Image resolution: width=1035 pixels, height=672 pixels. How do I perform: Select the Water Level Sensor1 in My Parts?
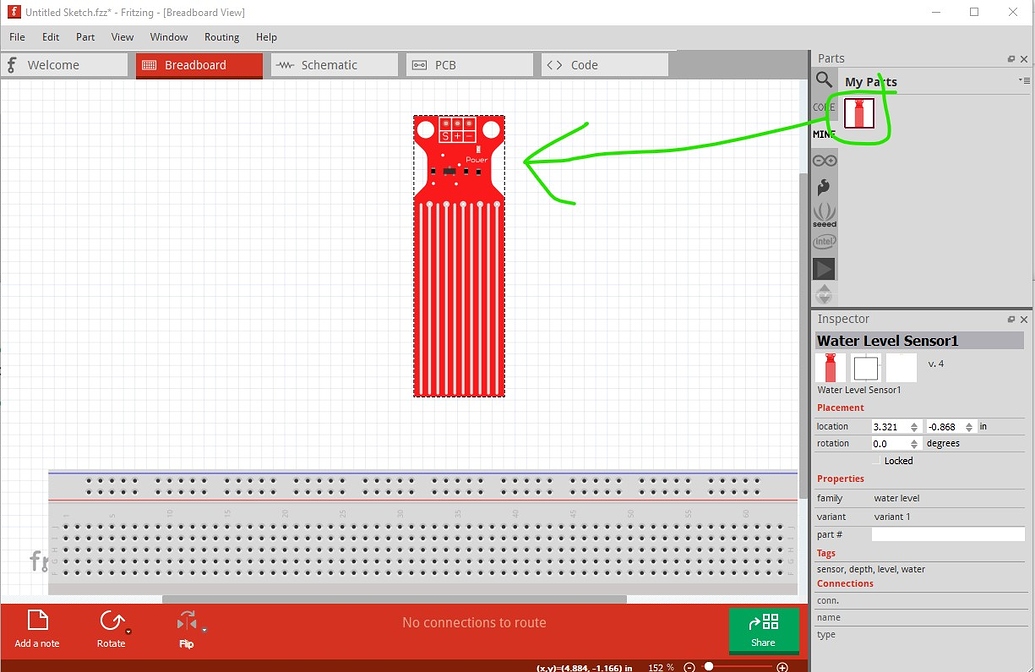pos(858,113)
